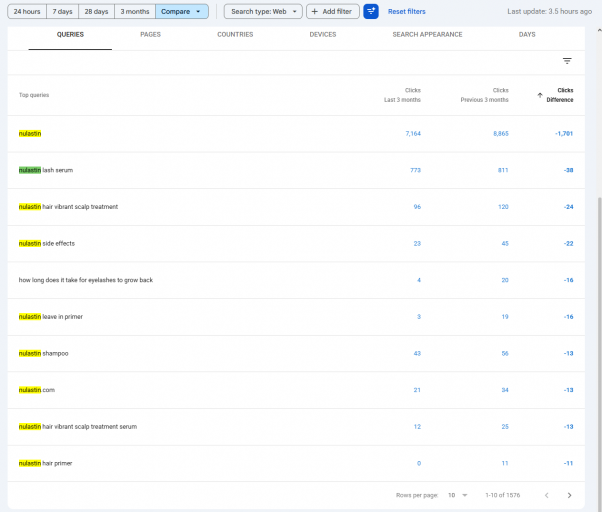Click the '1-10 of 1576' pagination text
The width and height of the screenshot is (602, 512).
point(503,495)
